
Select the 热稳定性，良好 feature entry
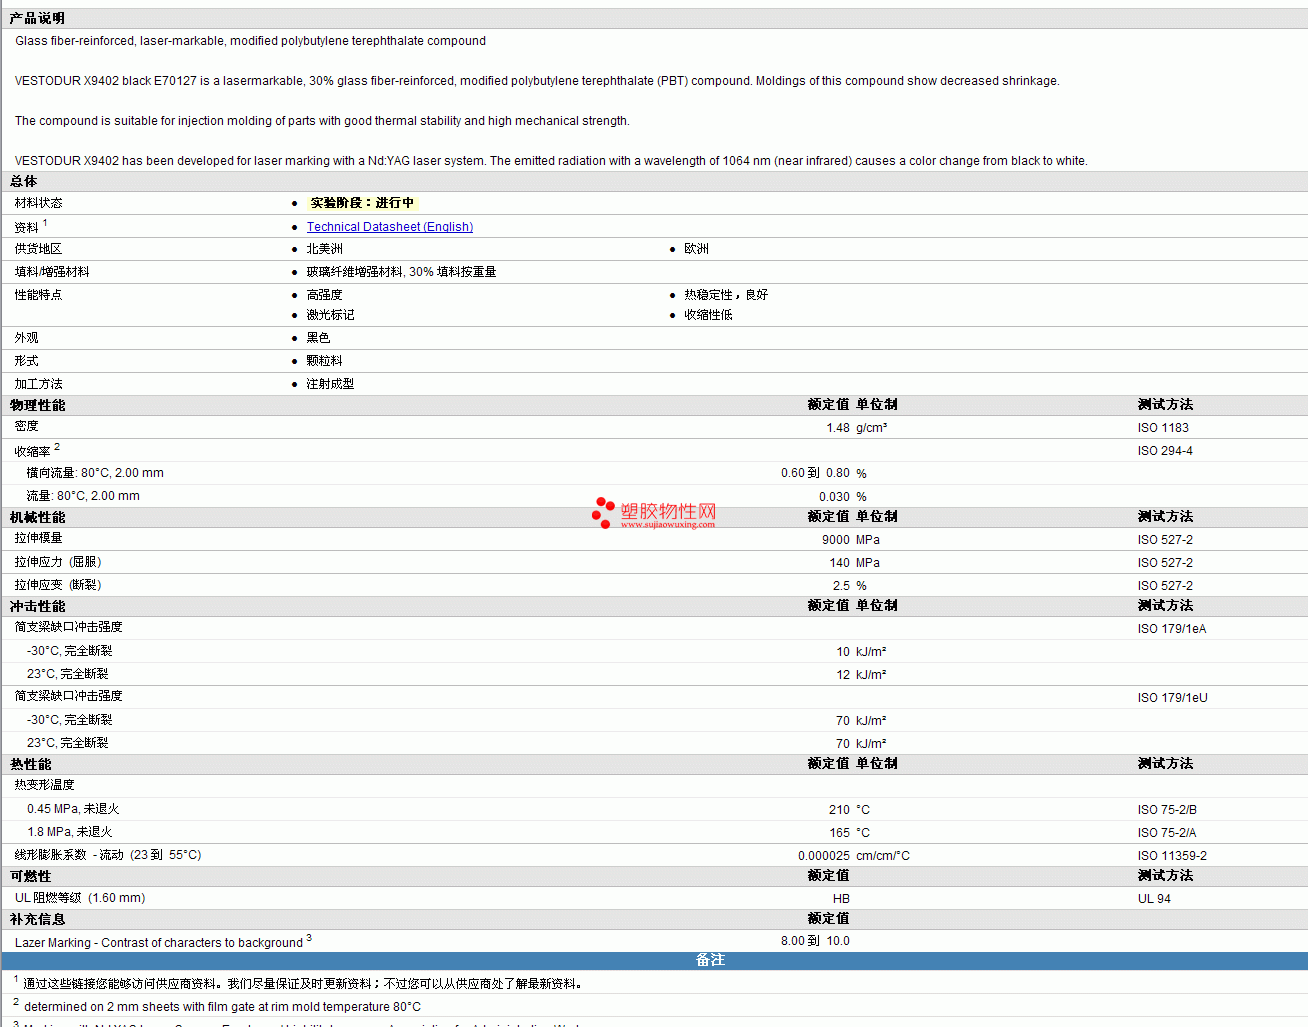[x=726, y=295]
